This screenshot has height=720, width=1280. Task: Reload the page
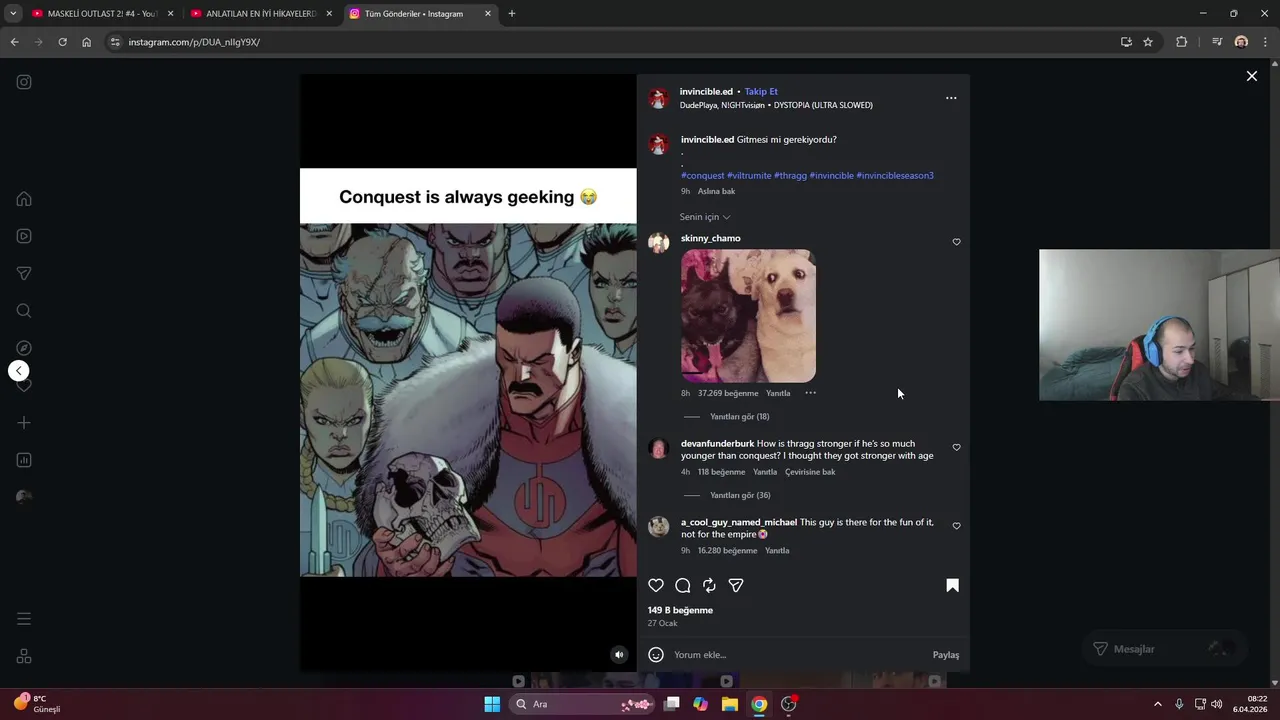[62, 42]
